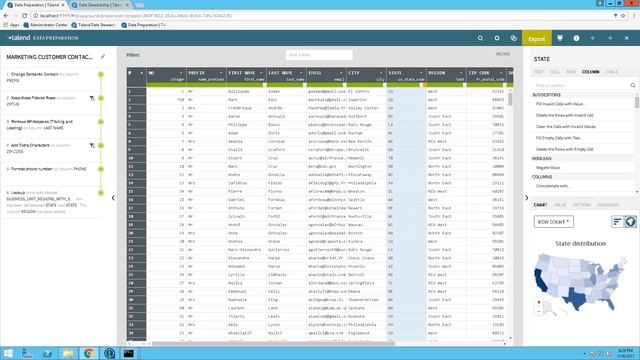Switch to ROW functions tab
Image resolution: width=640 pixels, height=360 pixels.
point(571,72)
